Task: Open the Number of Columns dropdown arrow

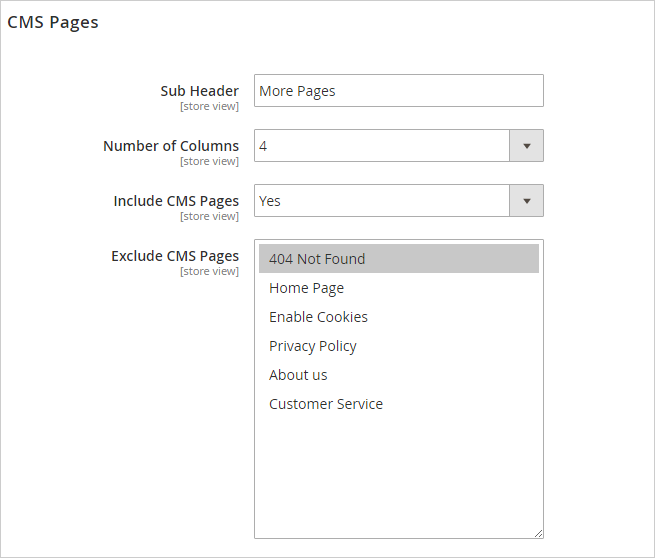Action: pos(527,146)
